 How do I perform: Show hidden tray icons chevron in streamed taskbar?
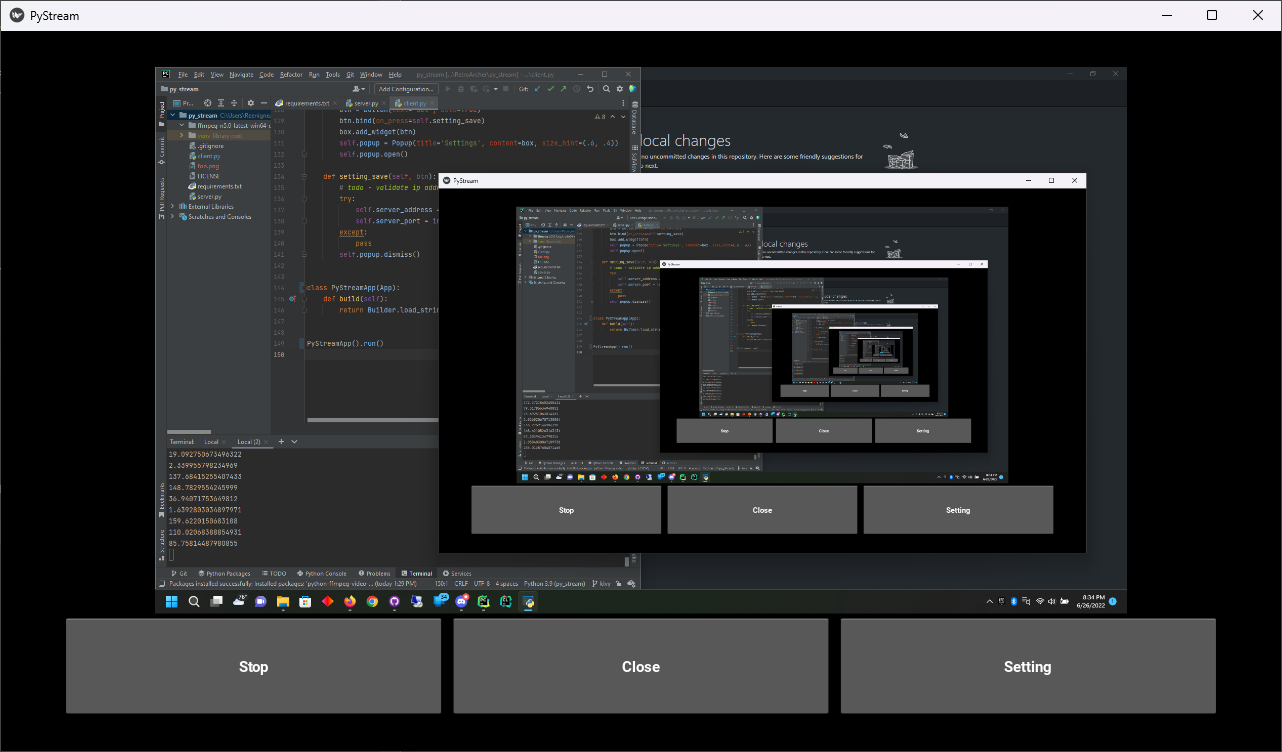pos(990,601)
